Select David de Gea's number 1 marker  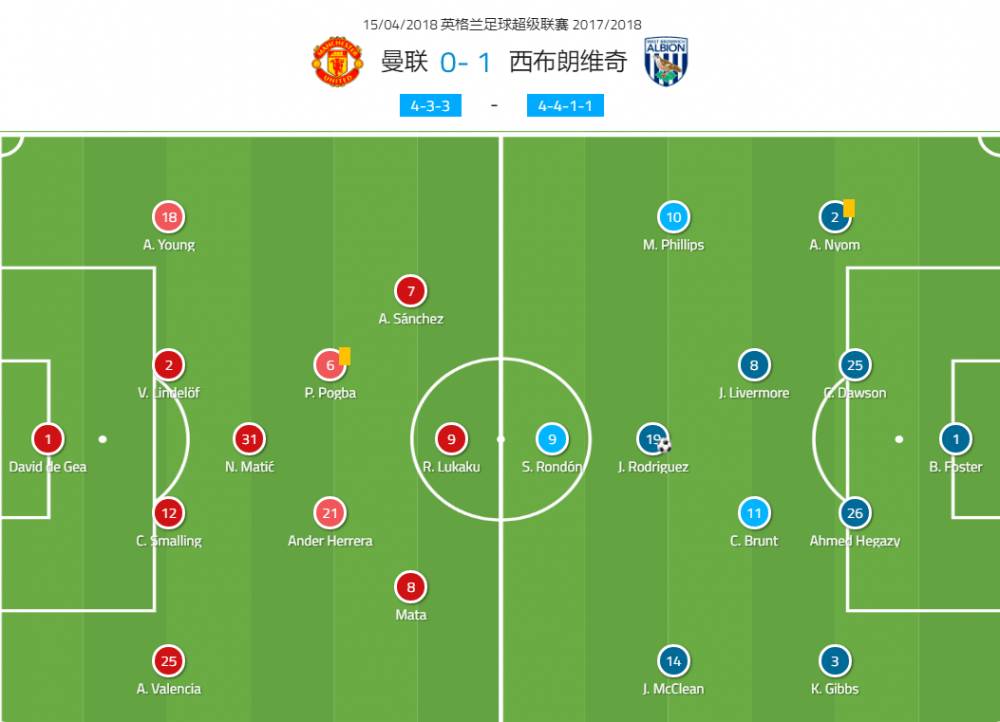coord(47,439)
